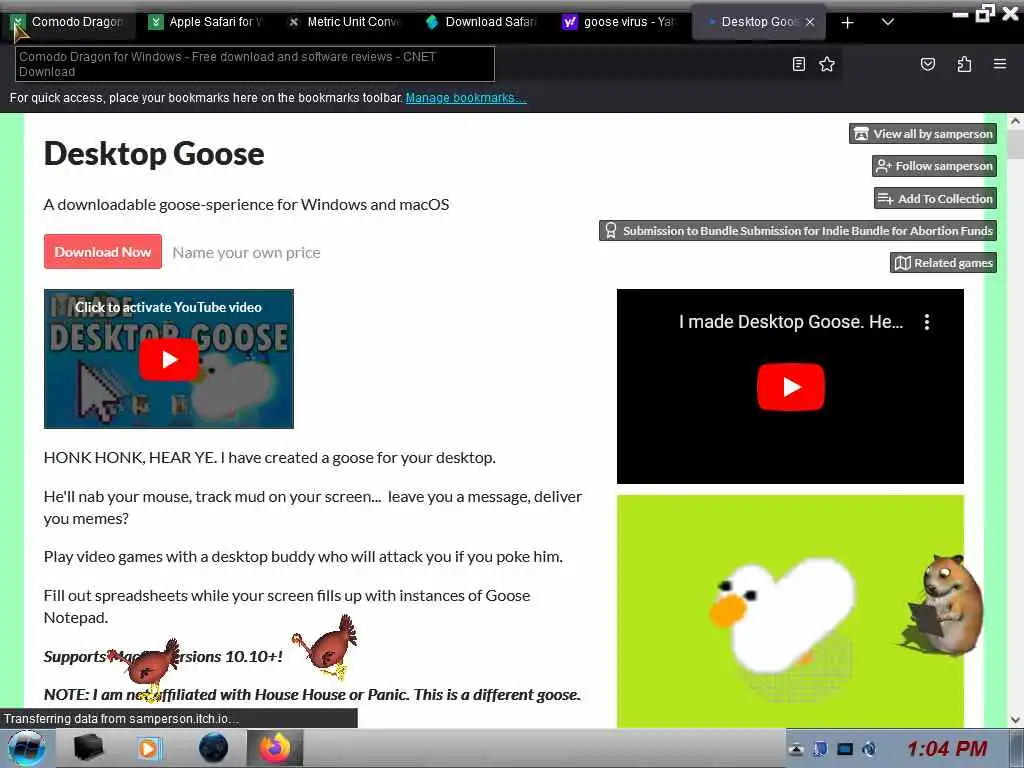Click the Desktop Goose heading
This screenshot has height=768, width=1024.
click(x=154, y=154)
